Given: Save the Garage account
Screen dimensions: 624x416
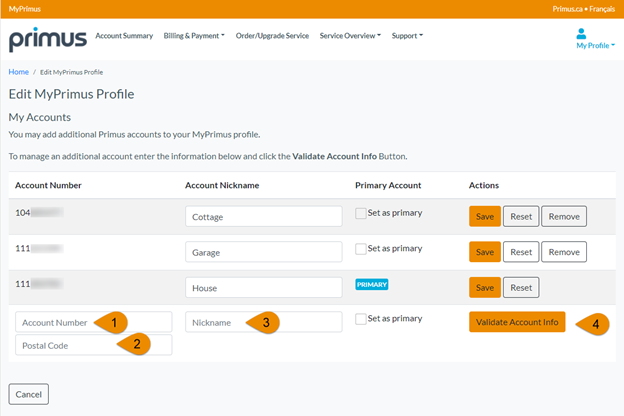Looking at the screenshot, I should click(x=485, y=252).
